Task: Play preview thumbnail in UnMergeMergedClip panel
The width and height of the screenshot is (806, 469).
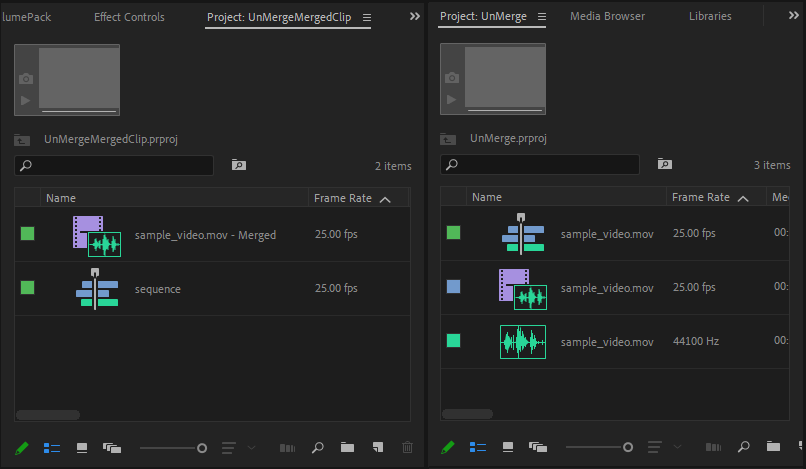Action: click(x=25, y=100)
